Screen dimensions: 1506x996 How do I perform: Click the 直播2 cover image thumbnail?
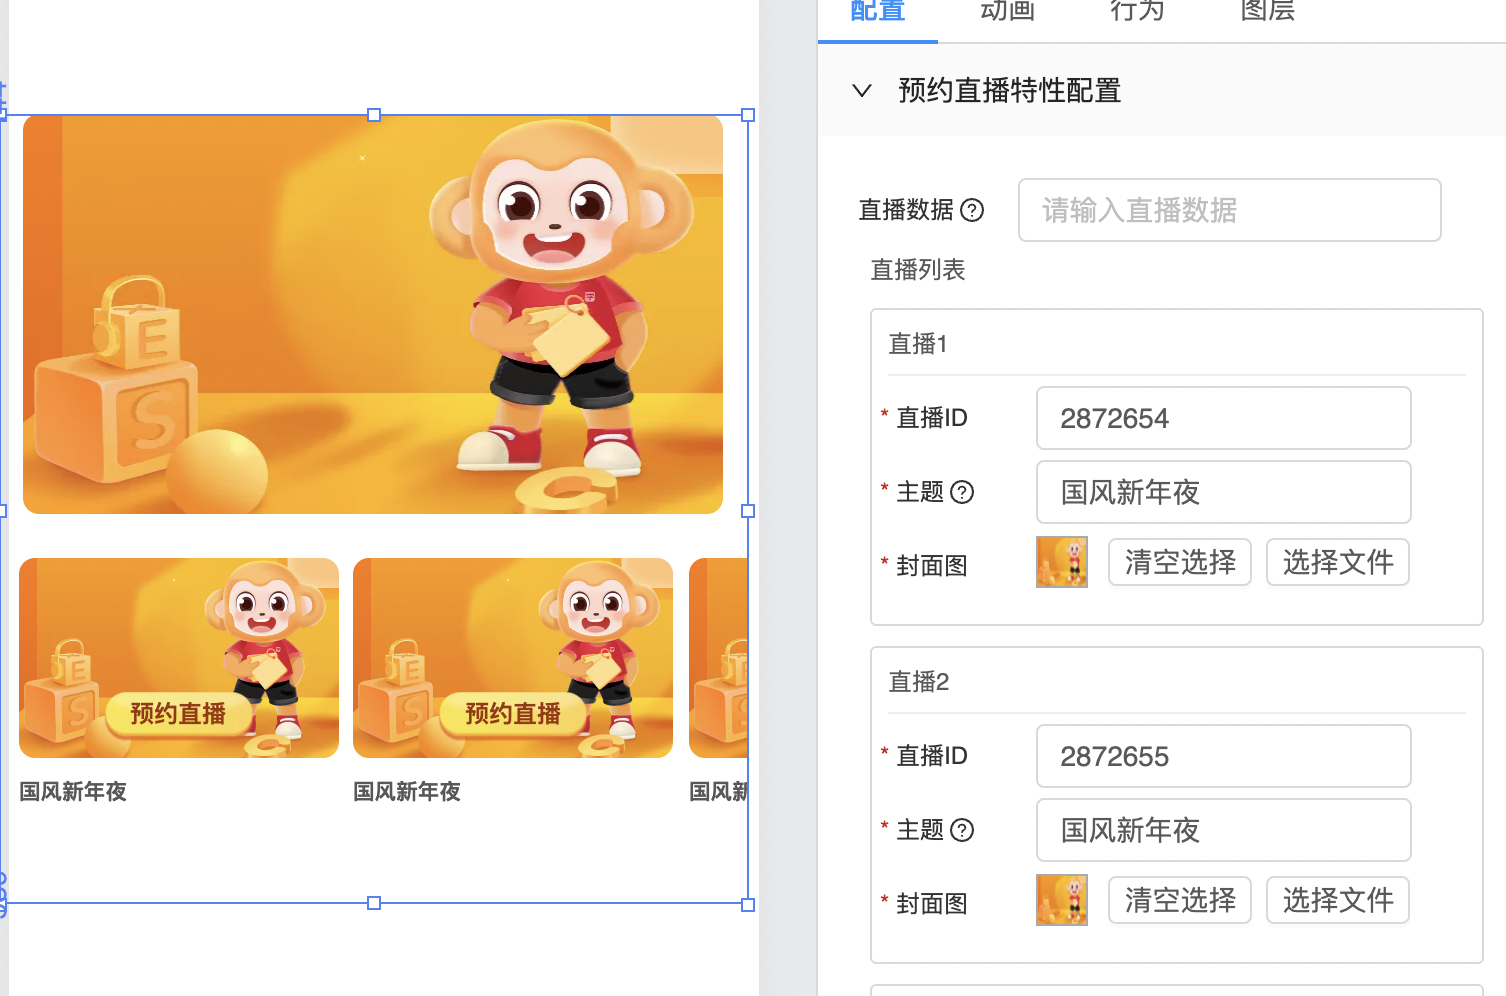pos(1062,900)
